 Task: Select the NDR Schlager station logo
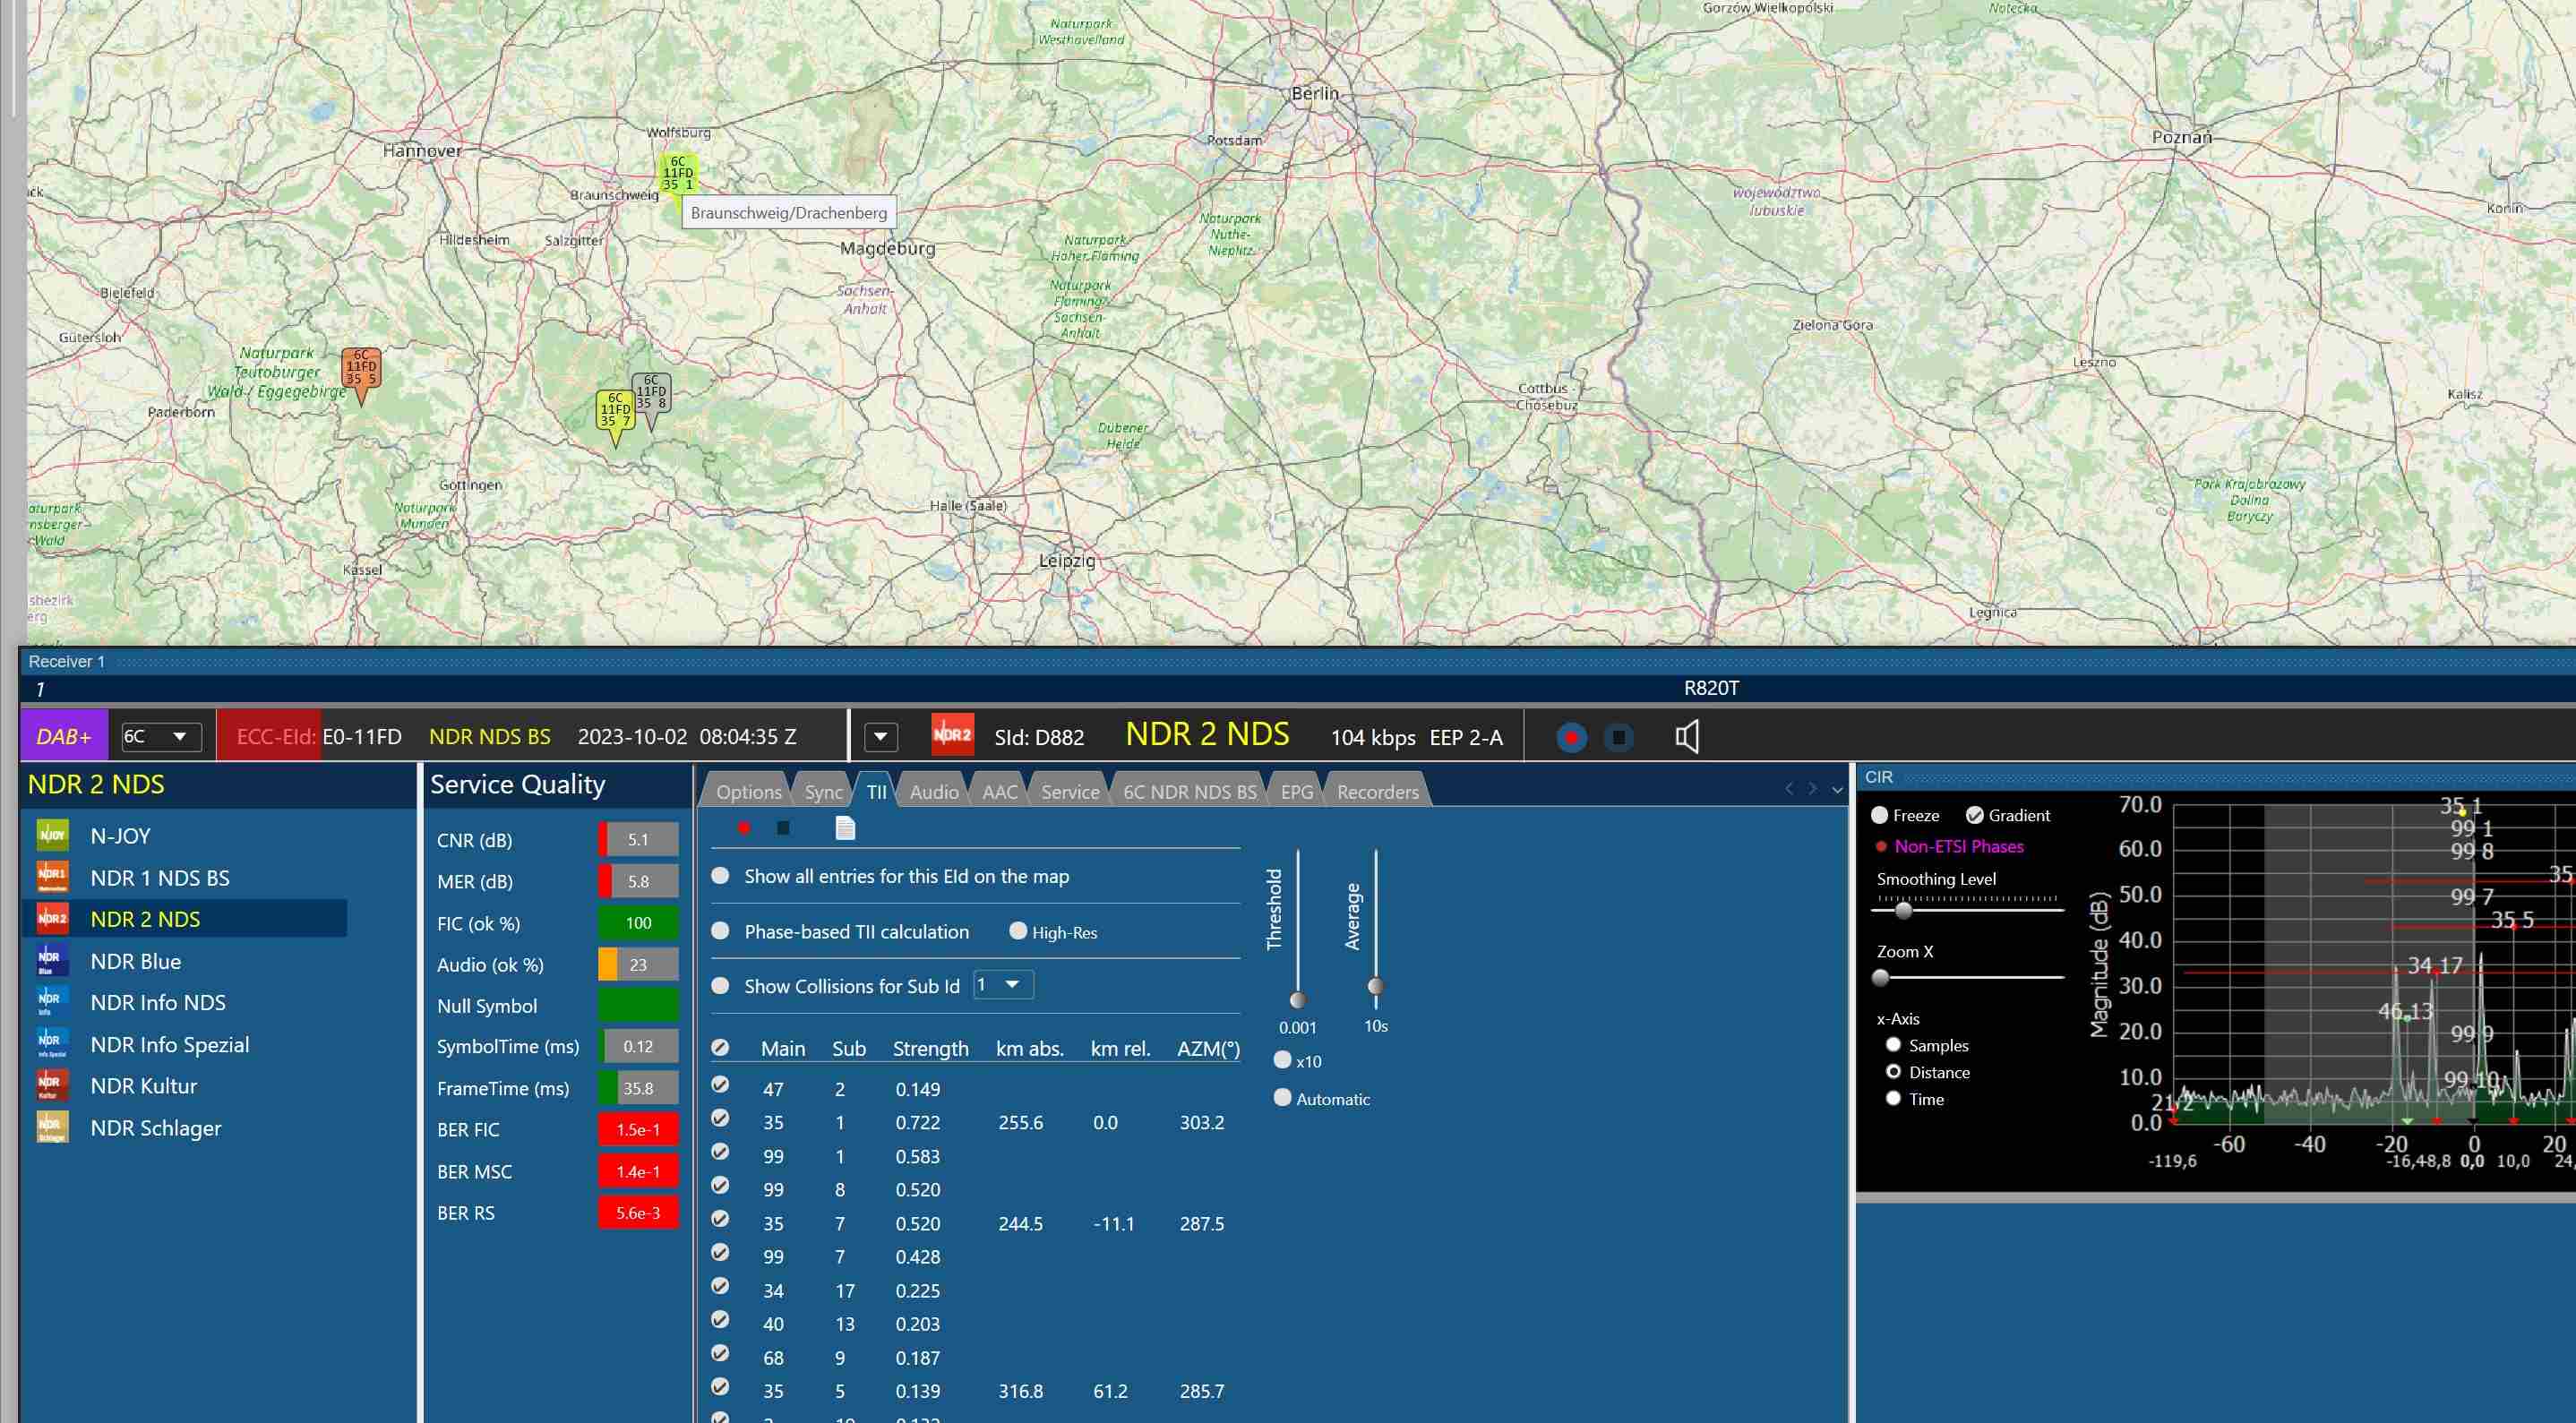52,1127
